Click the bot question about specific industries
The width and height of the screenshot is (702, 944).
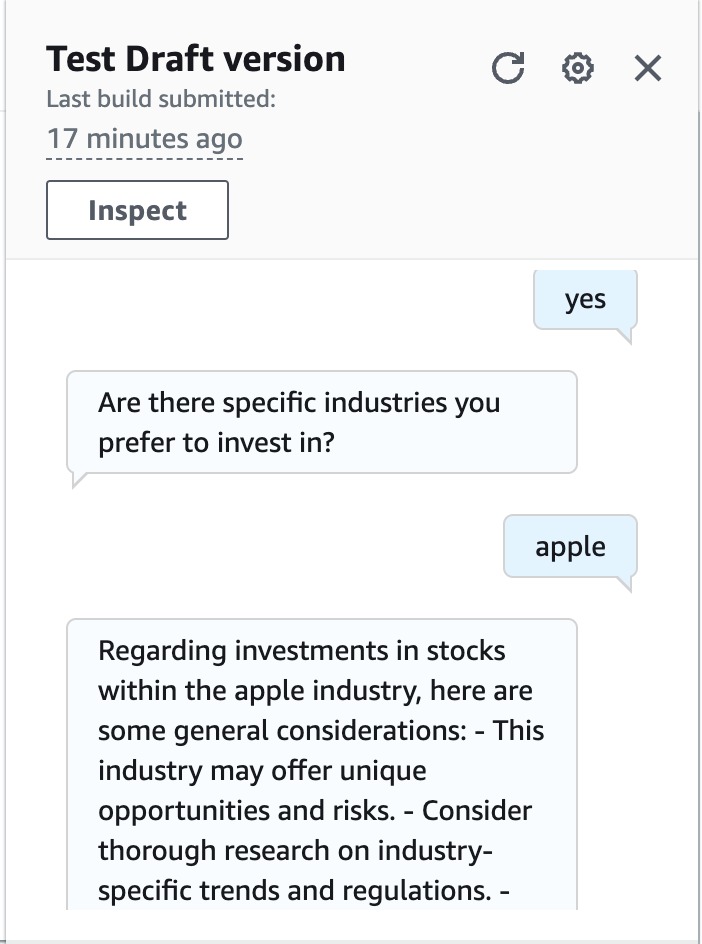tap(321, 422)
